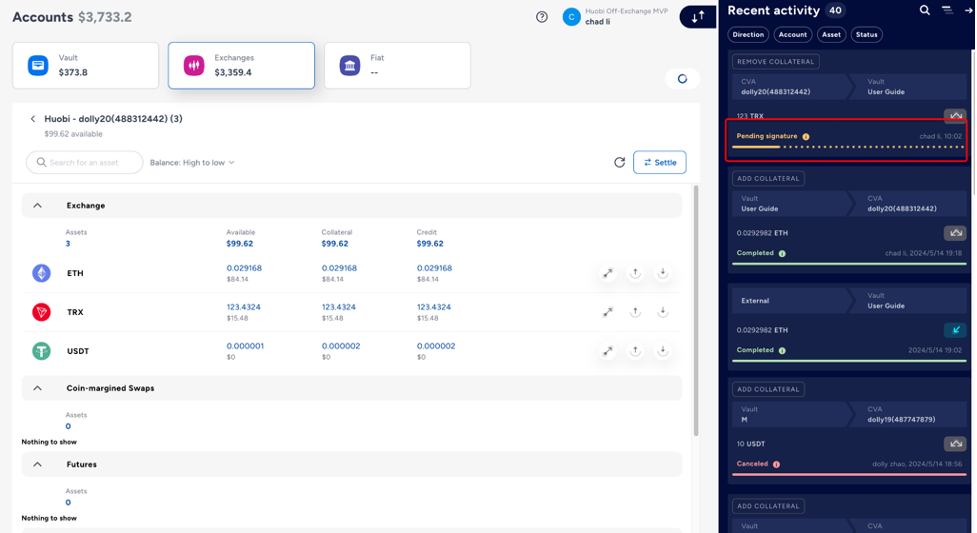Image resolution: width=977 pixels, height=533 pixels.
Task: Refresh the exchange account balances
Action: (619, 162)
